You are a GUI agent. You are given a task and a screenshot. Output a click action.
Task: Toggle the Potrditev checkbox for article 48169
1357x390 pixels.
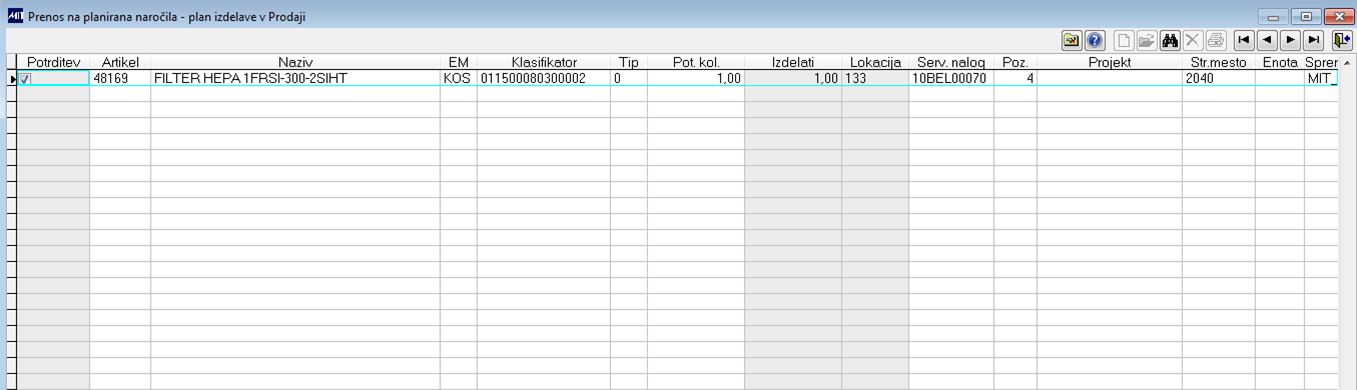click(24, 78)
